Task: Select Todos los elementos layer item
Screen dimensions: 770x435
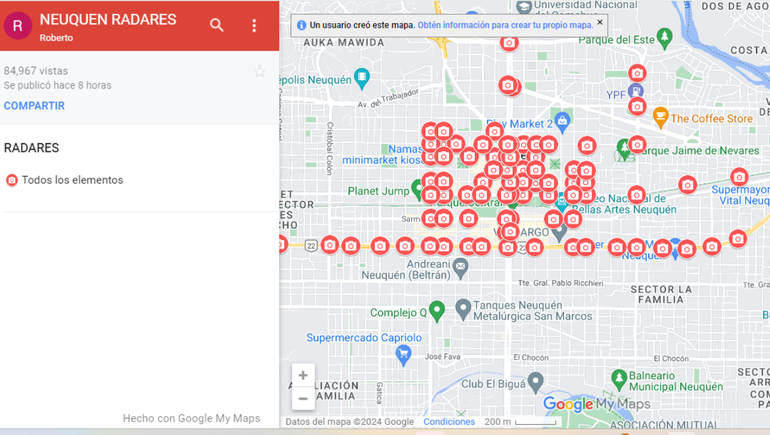Action: [x=72, y=180]
